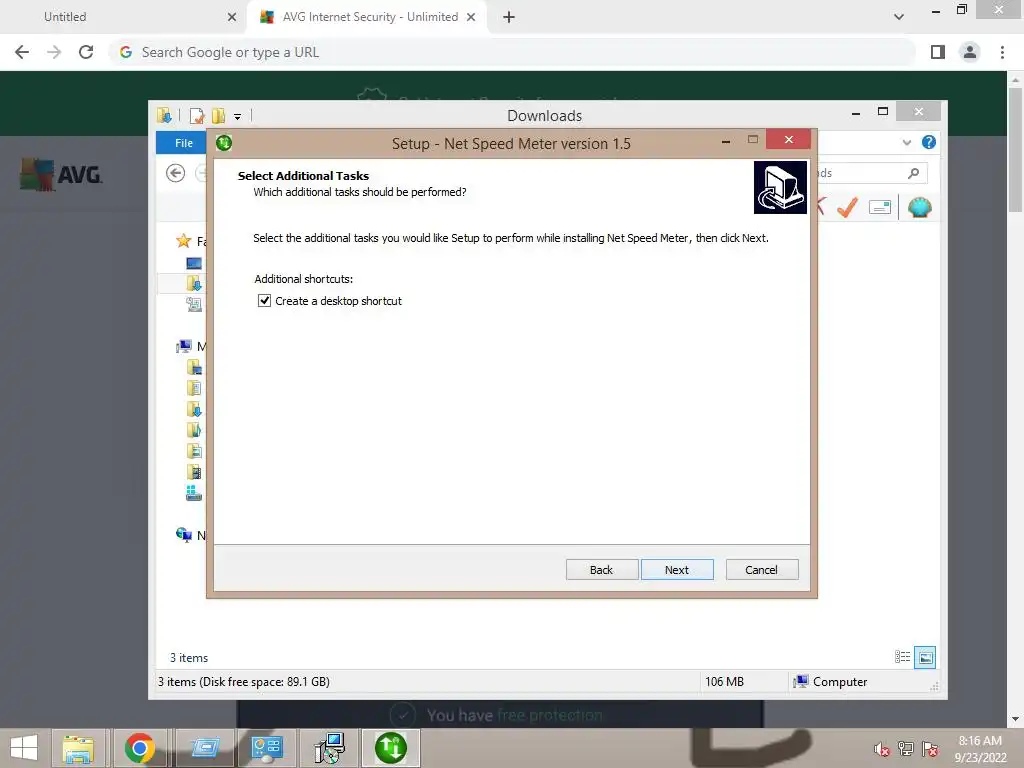
Task: Open the Control Panel taskbar icon
Action: coord(266,748)
